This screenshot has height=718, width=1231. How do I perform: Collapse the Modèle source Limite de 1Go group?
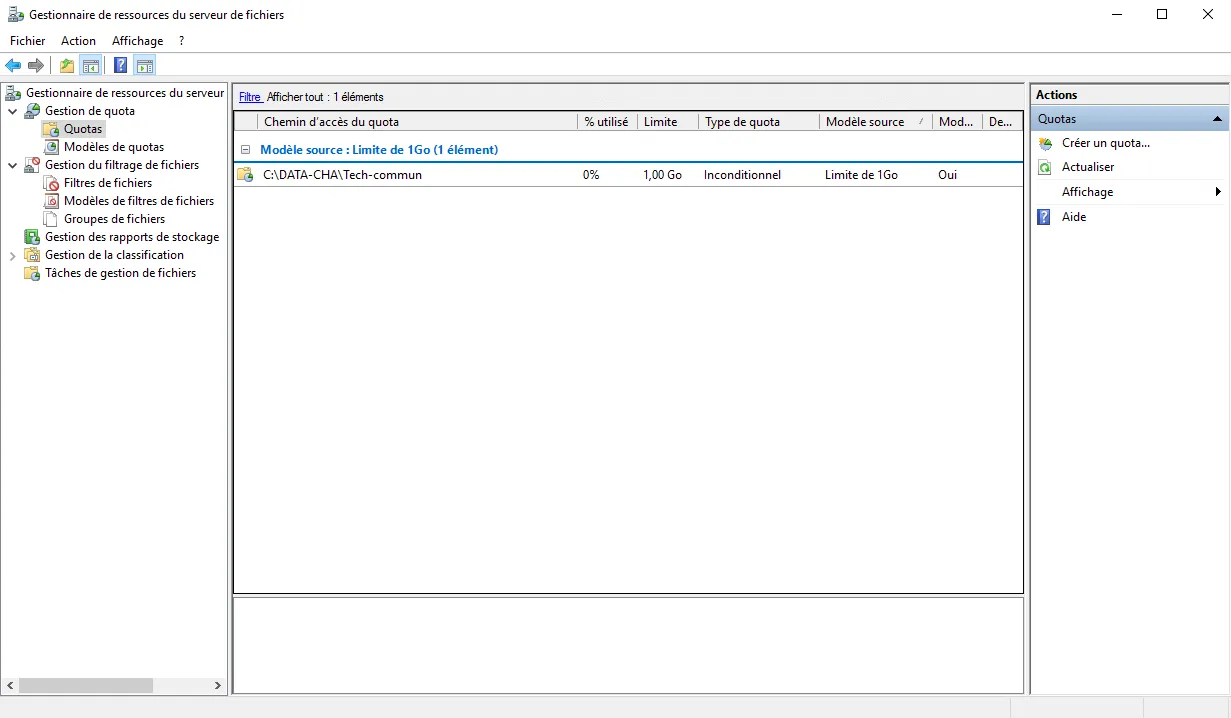245,150
